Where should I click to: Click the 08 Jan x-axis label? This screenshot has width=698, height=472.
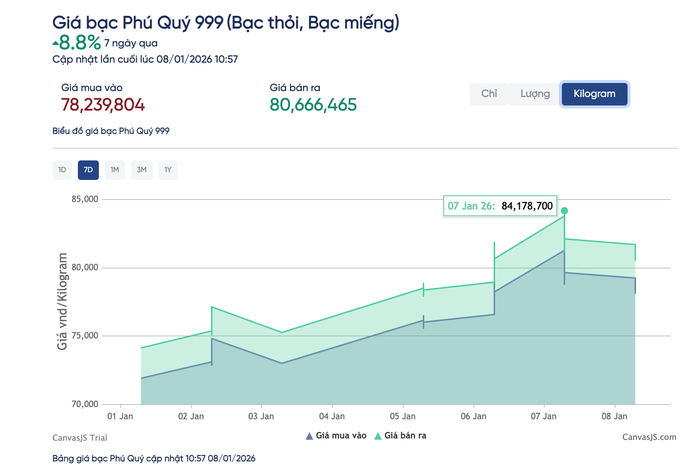coord(613,415)
